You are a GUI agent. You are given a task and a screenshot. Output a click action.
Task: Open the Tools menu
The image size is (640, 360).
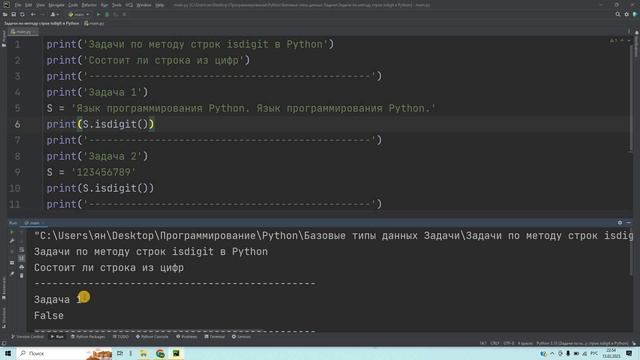click(117, 5)
